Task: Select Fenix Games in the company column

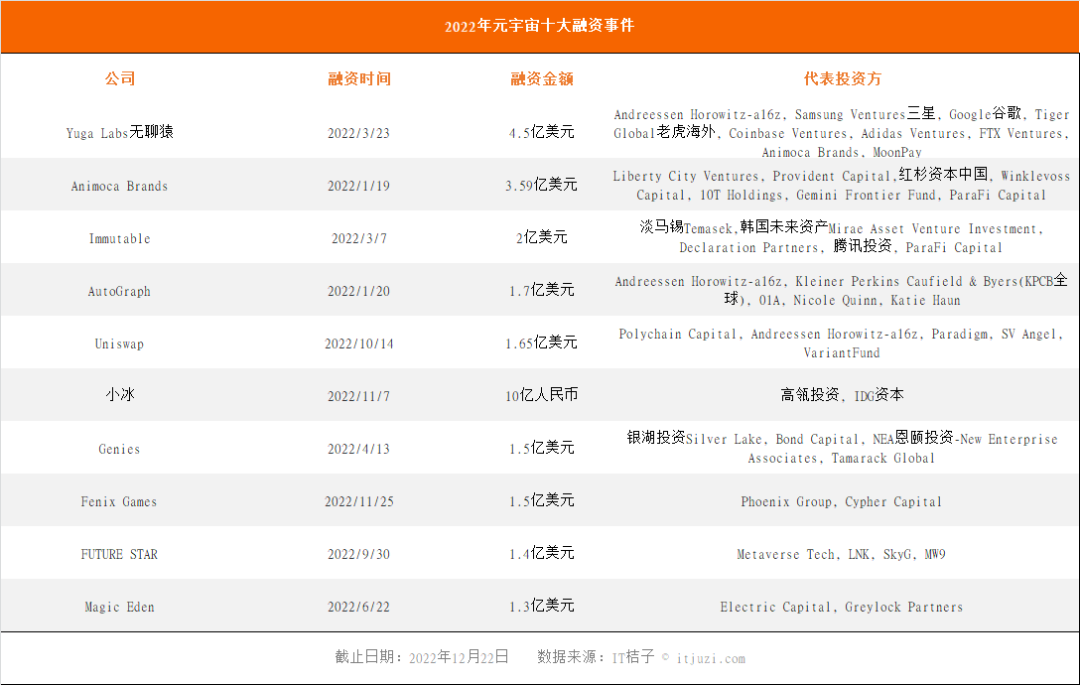Action: pos(119,502)
